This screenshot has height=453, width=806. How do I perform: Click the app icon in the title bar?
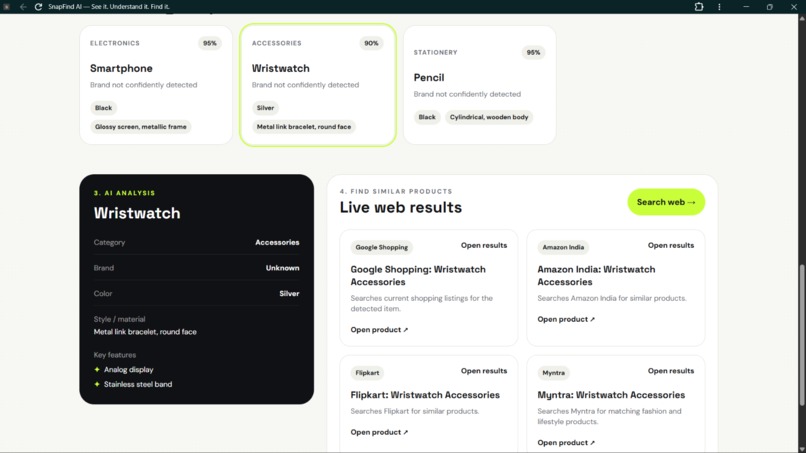click(7, 7)
